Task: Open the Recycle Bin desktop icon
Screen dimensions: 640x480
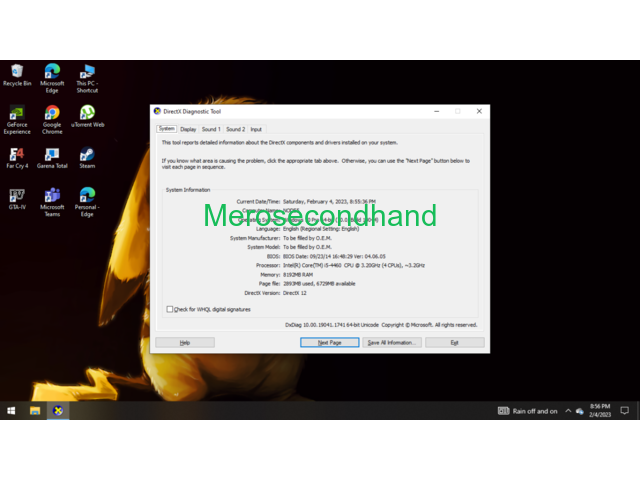Action: point(17,72)
